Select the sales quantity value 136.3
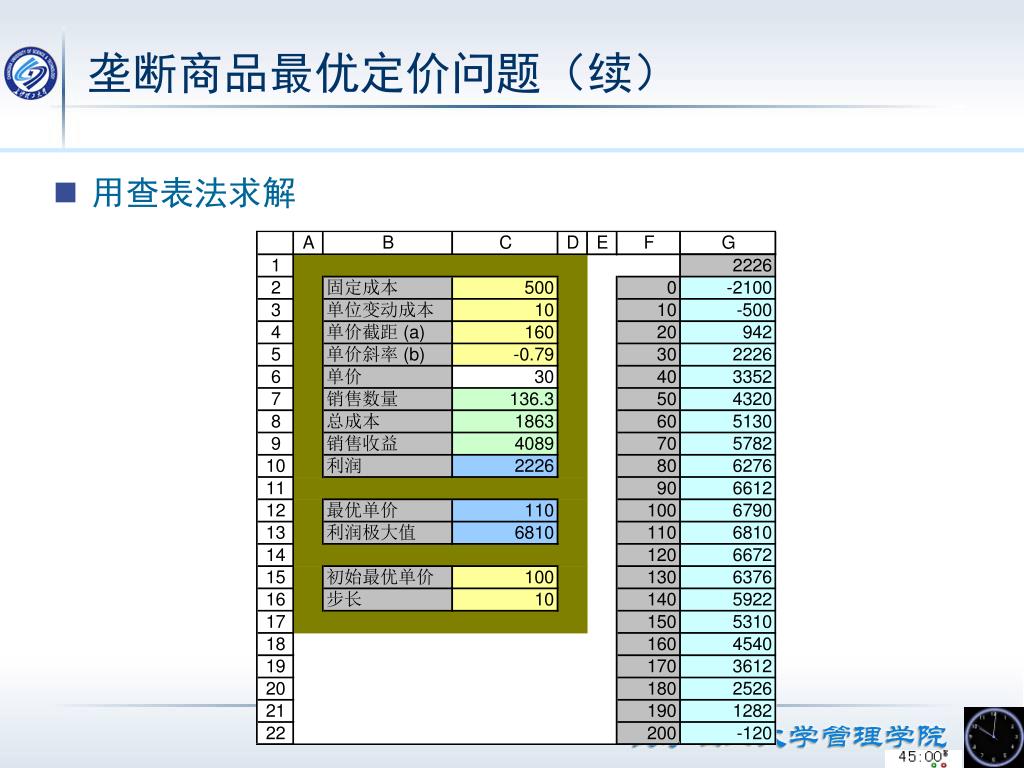This screenshot has height=768, width=1024. [x=505, y=398]
